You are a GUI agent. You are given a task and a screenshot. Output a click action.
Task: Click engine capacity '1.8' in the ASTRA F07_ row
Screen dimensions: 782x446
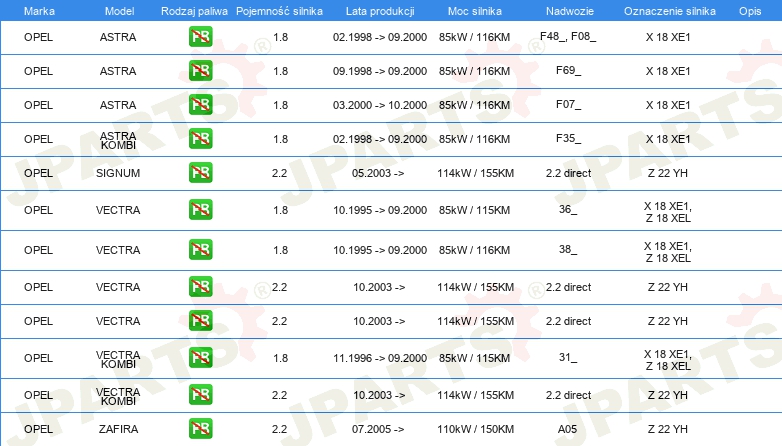coord(280,105)
